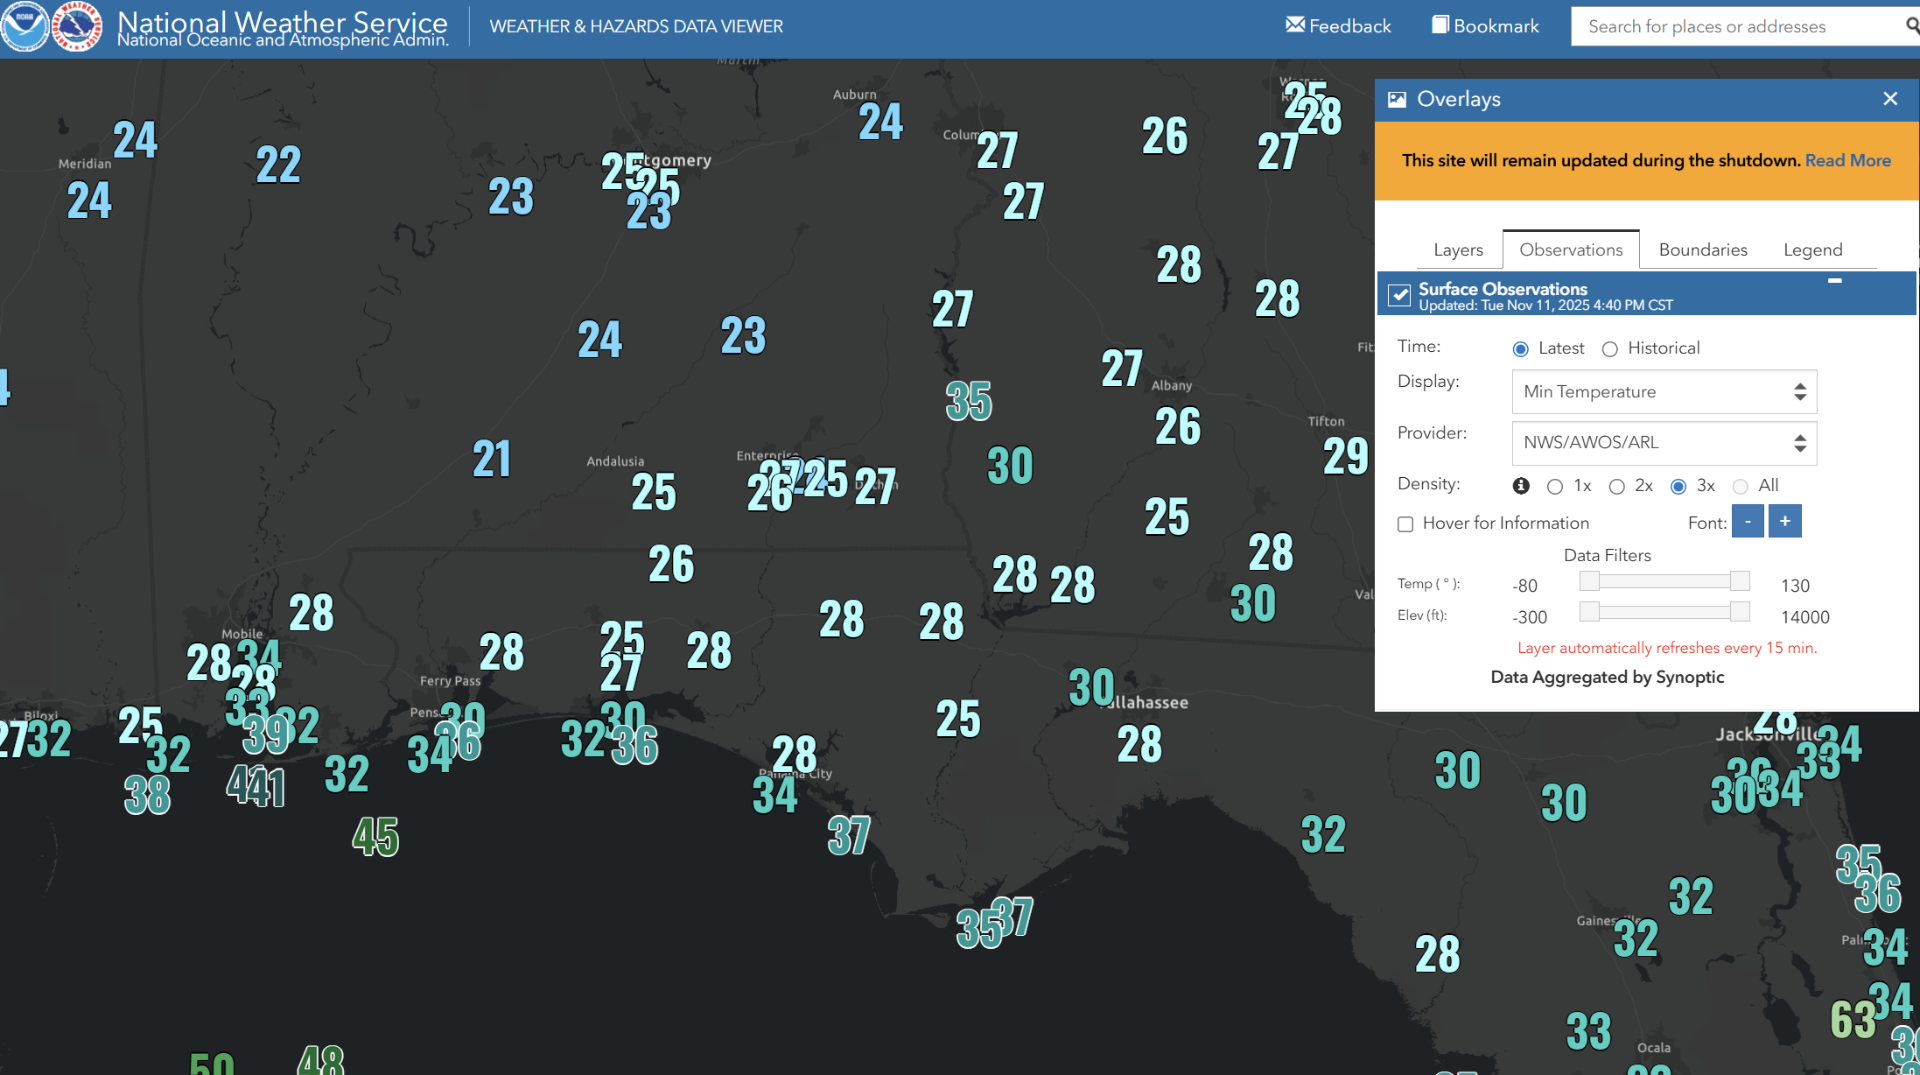
Task: Follow the Read More shutdown link
Action: click(x=1847, y=161)
